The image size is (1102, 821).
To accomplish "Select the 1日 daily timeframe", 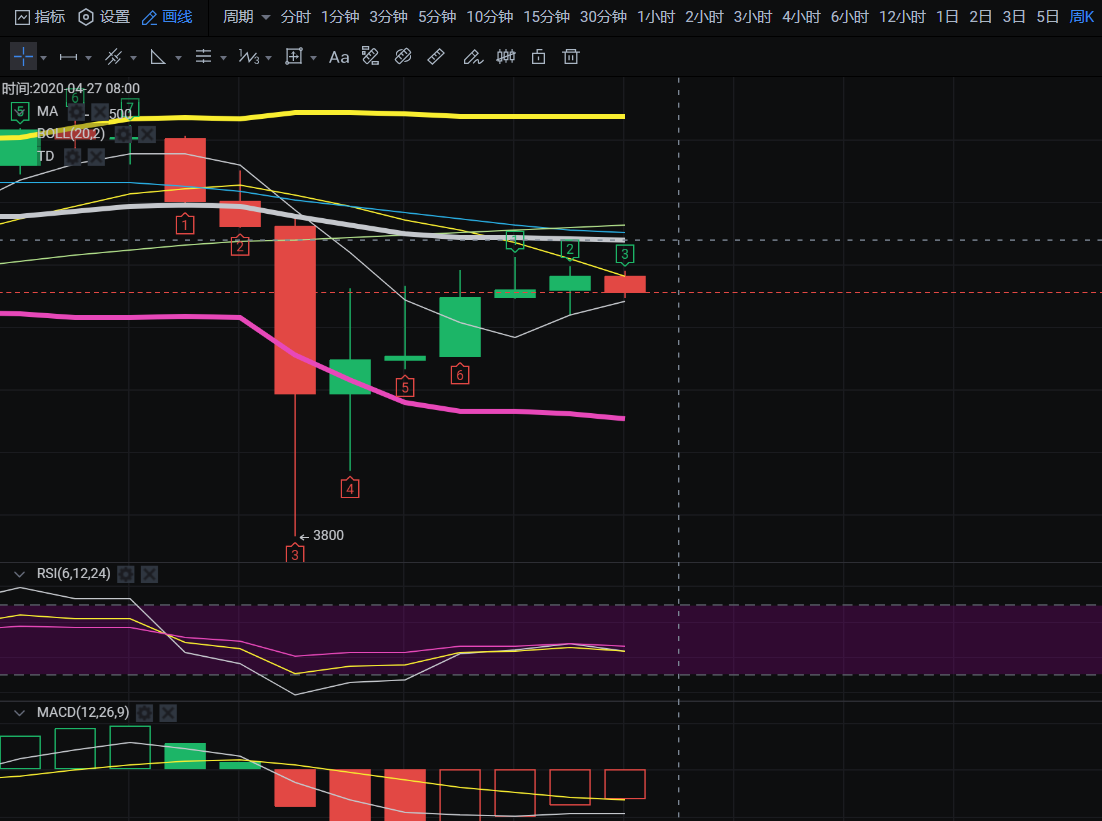I will 946,17.
